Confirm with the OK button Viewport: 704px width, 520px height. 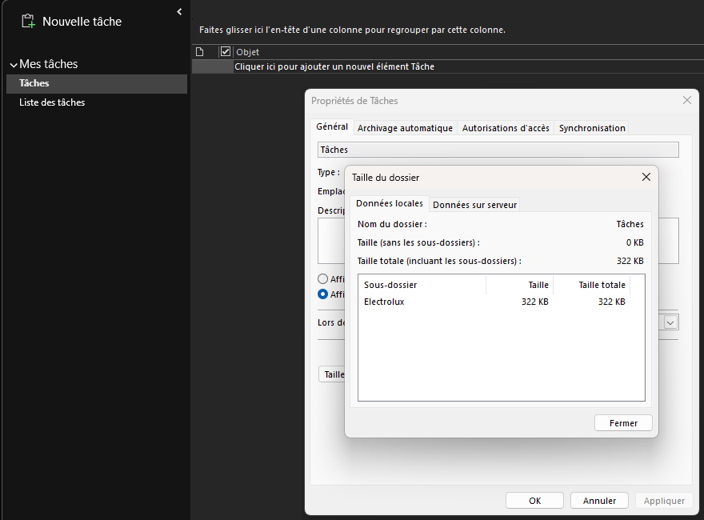pos(534,501)
